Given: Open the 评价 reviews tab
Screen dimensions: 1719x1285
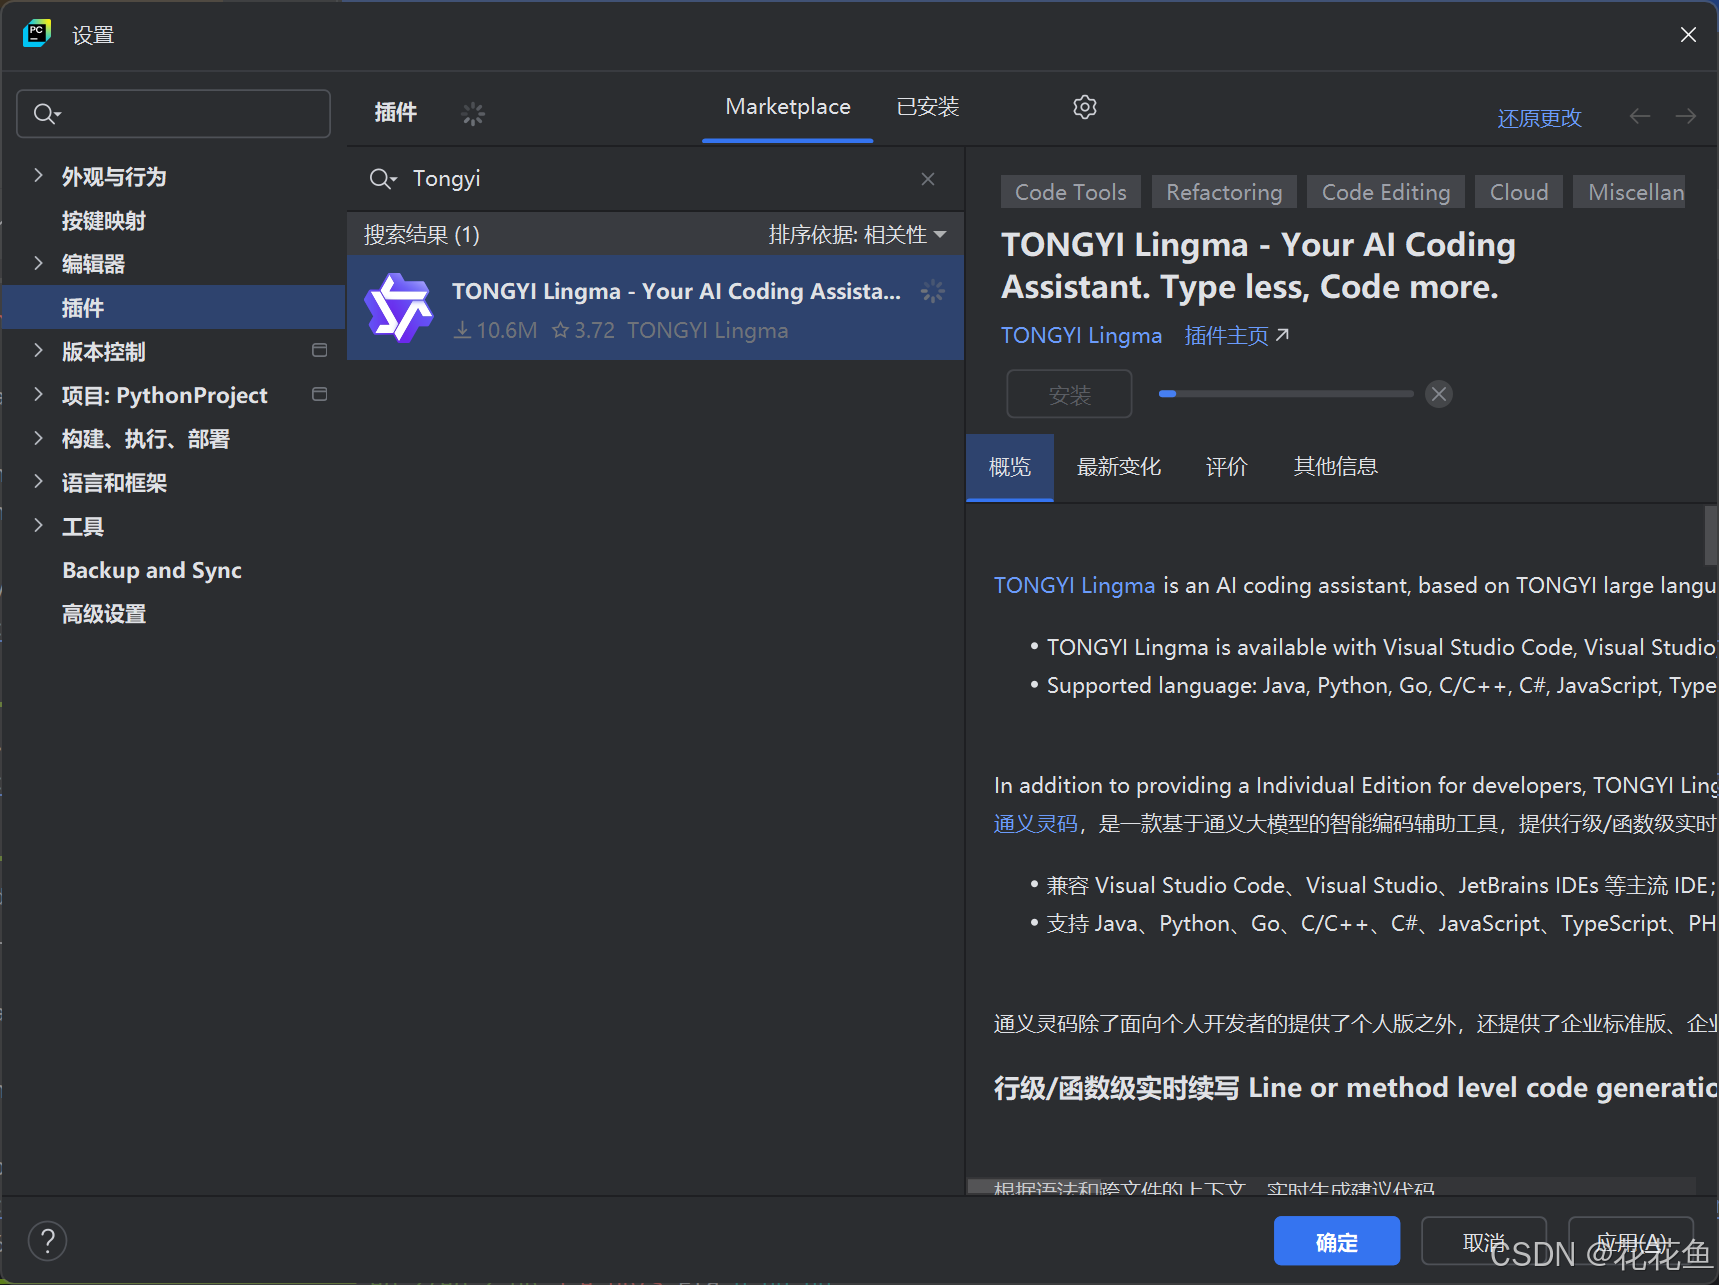Looking at the screenshot, I should 1227,467.
